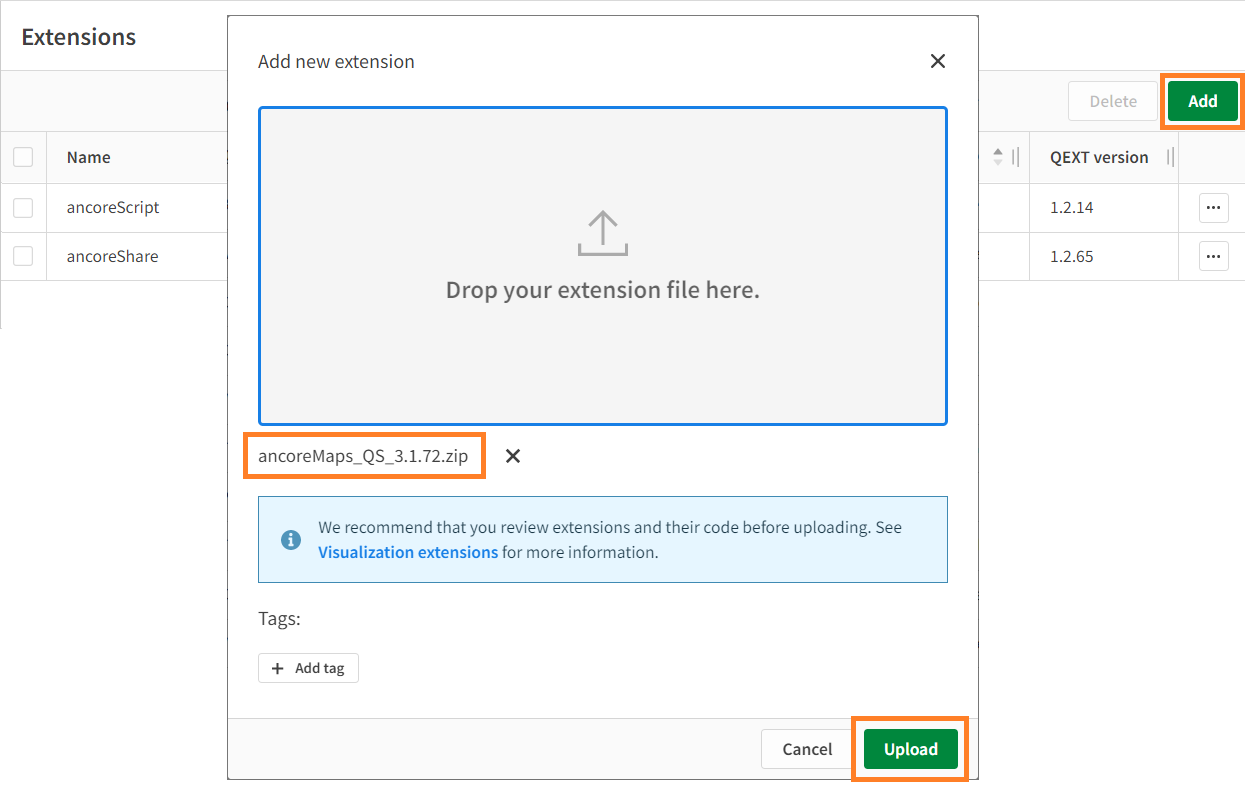
Task: Click the Extensions page heading
Action: [79, 37]
